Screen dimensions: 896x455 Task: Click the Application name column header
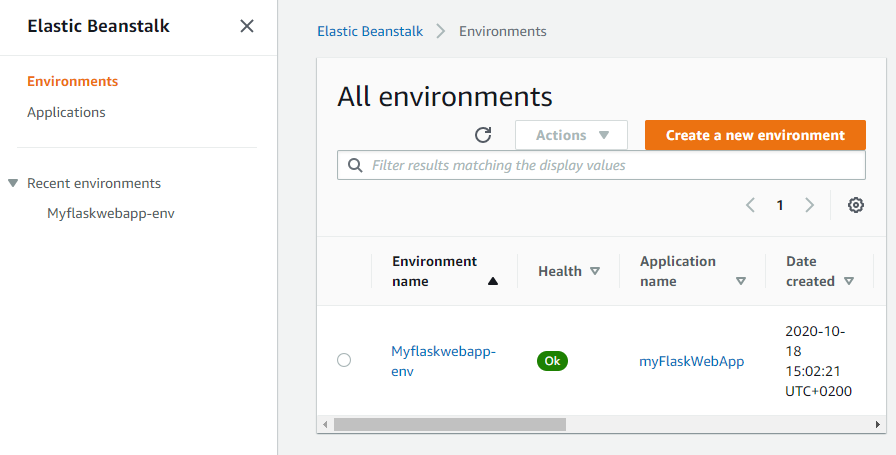pos(678,271)
